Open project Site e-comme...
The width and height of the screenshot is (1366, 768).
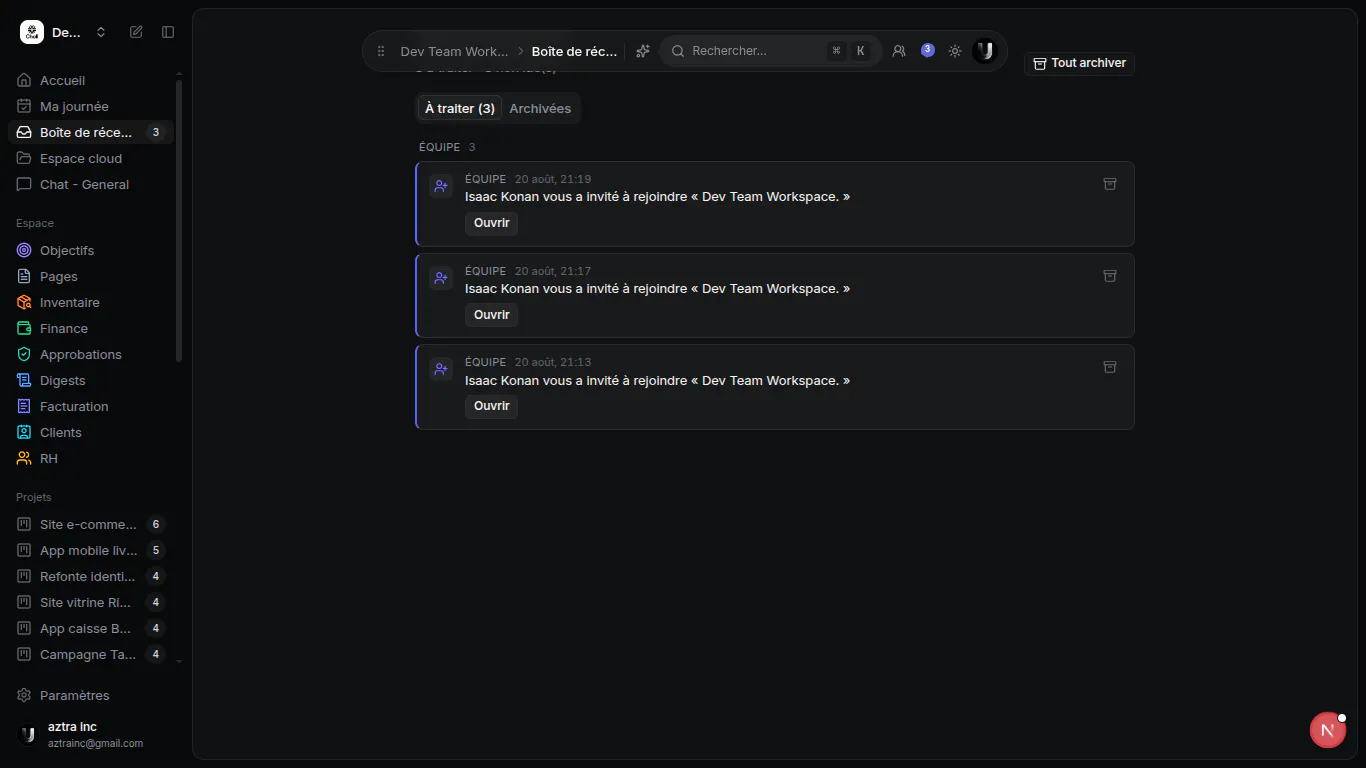pos(91,524)
